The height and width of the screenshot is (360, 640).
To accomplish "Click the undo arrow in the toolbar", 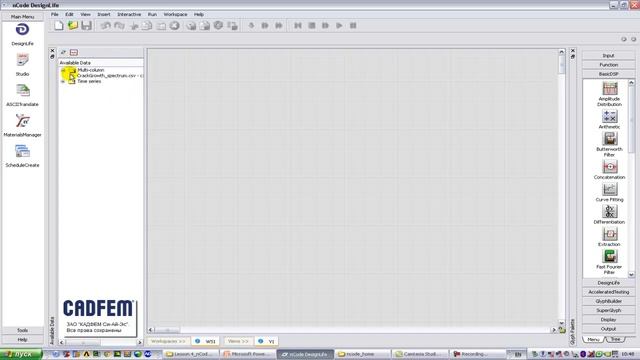I will tap(106, 26).
